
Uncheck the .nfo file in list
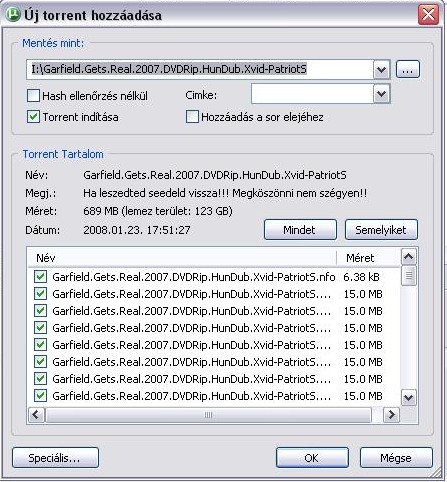40,277
